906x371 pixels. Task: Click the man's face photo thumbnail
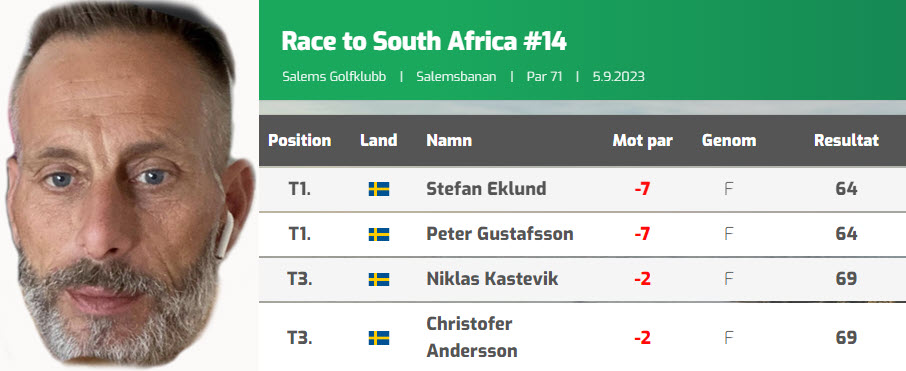pyautogui.click(x=128, y=186)
